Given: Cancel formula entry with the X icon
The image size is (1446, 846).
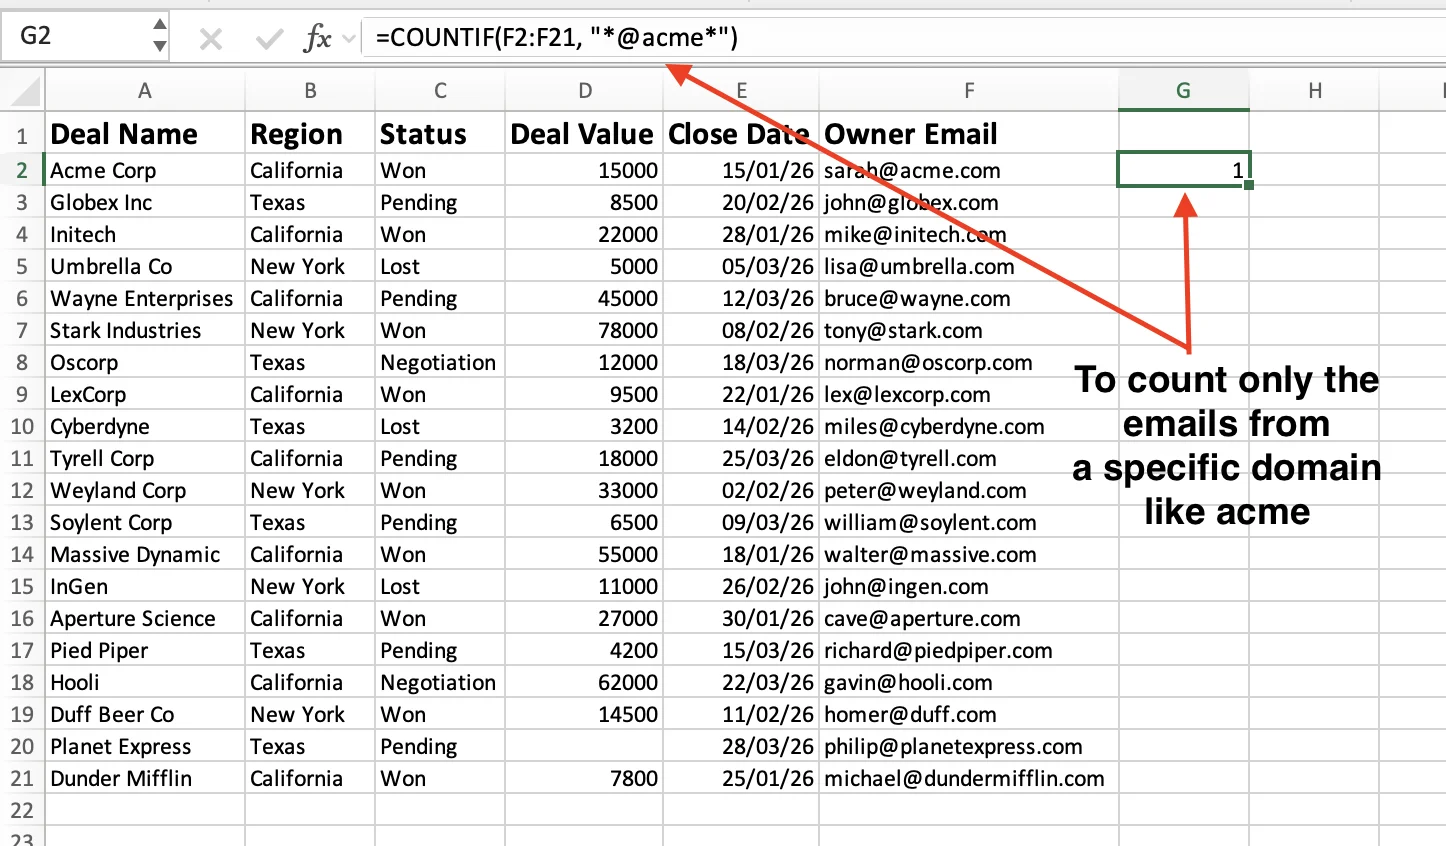Looking at the screenshot, I should pos(210,39).
